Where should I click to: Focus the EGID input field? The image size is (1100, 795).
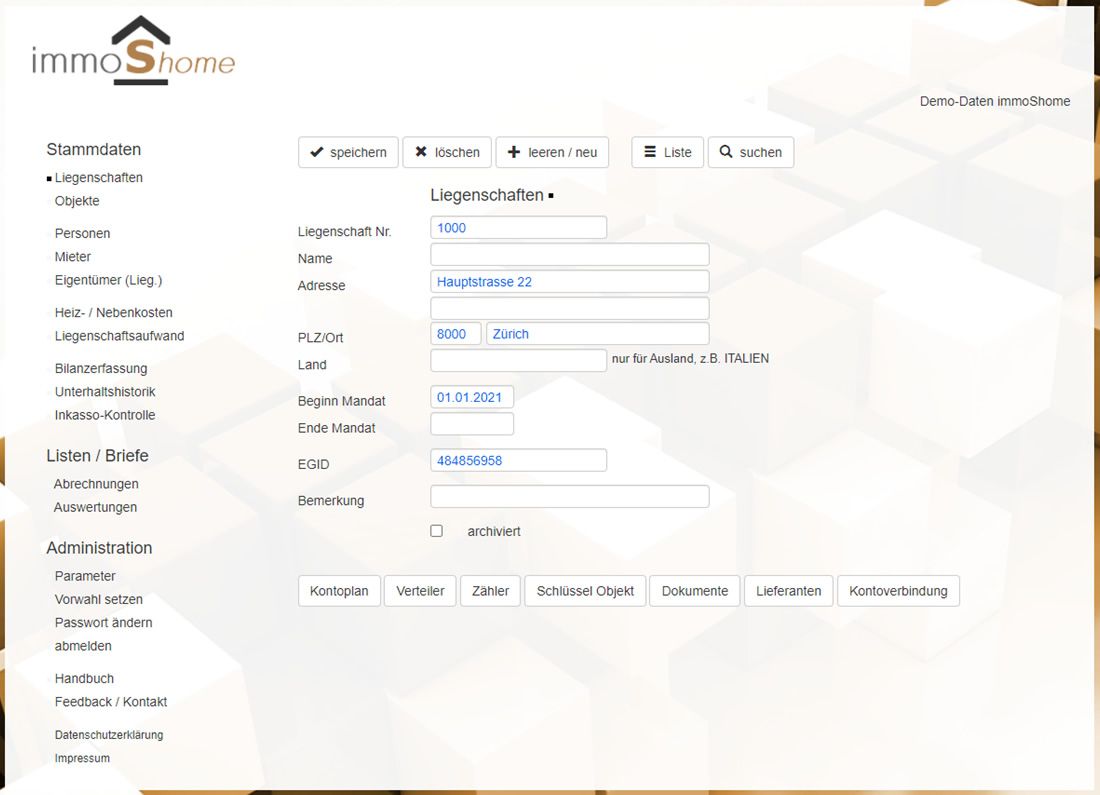pos(518,460)
